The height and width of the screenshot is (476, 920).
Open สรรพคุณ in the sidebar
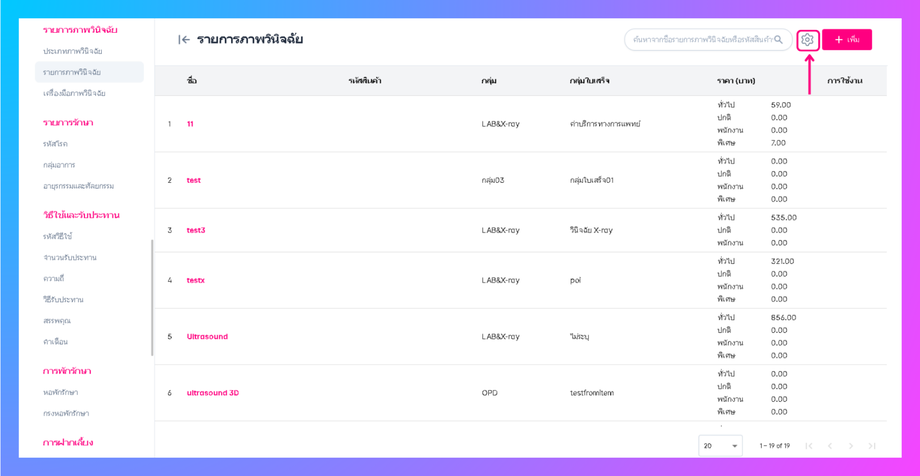pyautogui.click(x=57, y=321)
